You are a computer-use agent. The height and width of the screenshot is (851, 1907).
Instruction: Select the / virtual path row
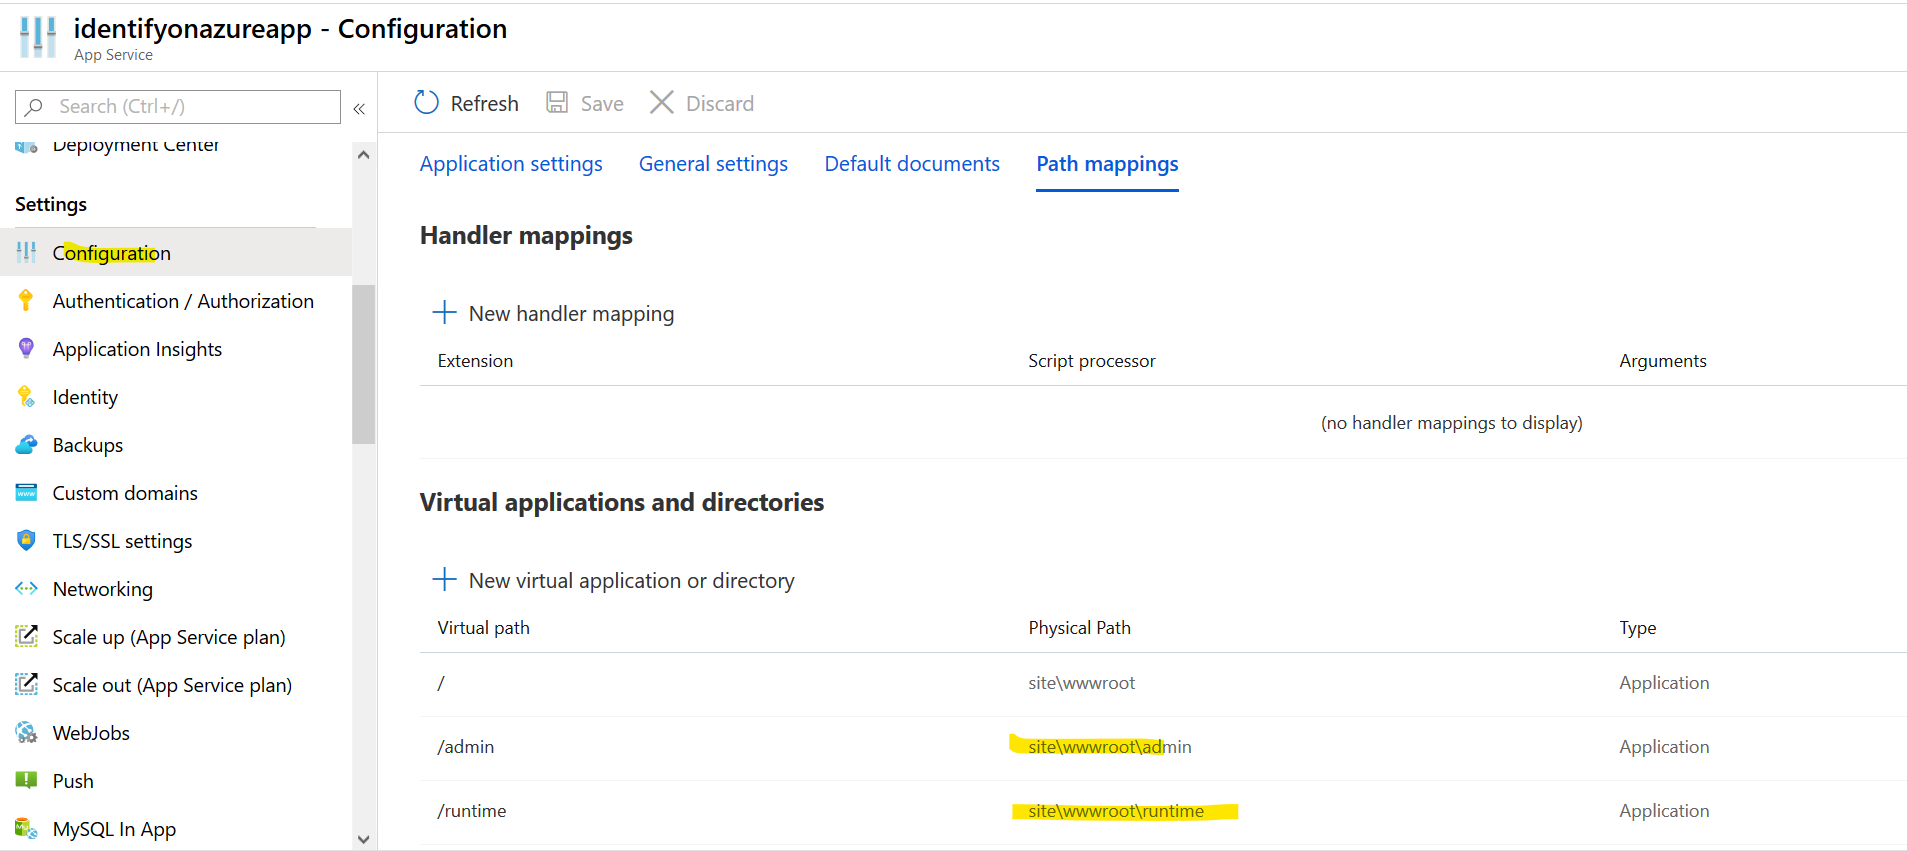point(1163,684)
